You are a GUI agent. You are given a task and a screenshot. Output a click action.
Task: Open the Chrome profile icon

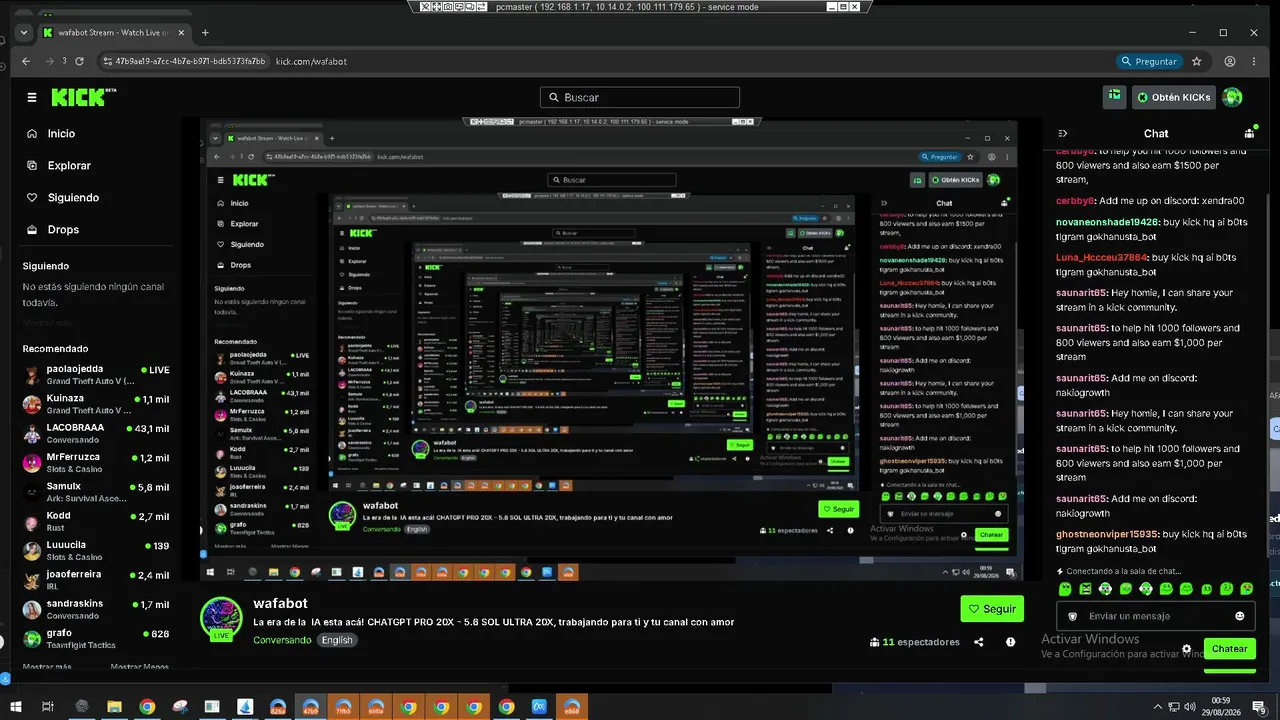[1228, 61]
